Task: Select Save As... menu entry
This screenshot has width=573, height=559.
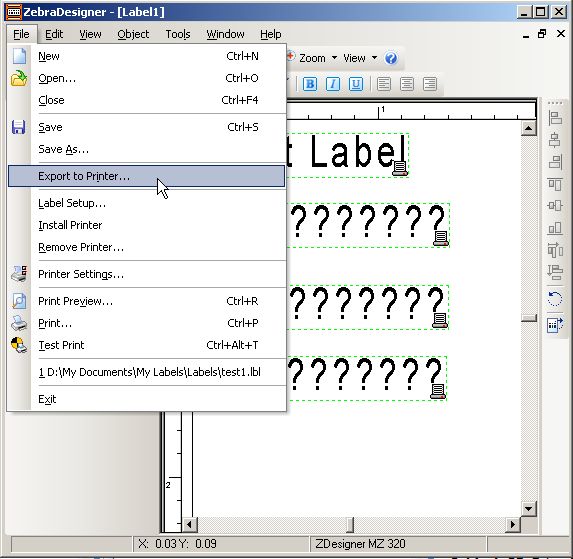Action: (146, 149)
